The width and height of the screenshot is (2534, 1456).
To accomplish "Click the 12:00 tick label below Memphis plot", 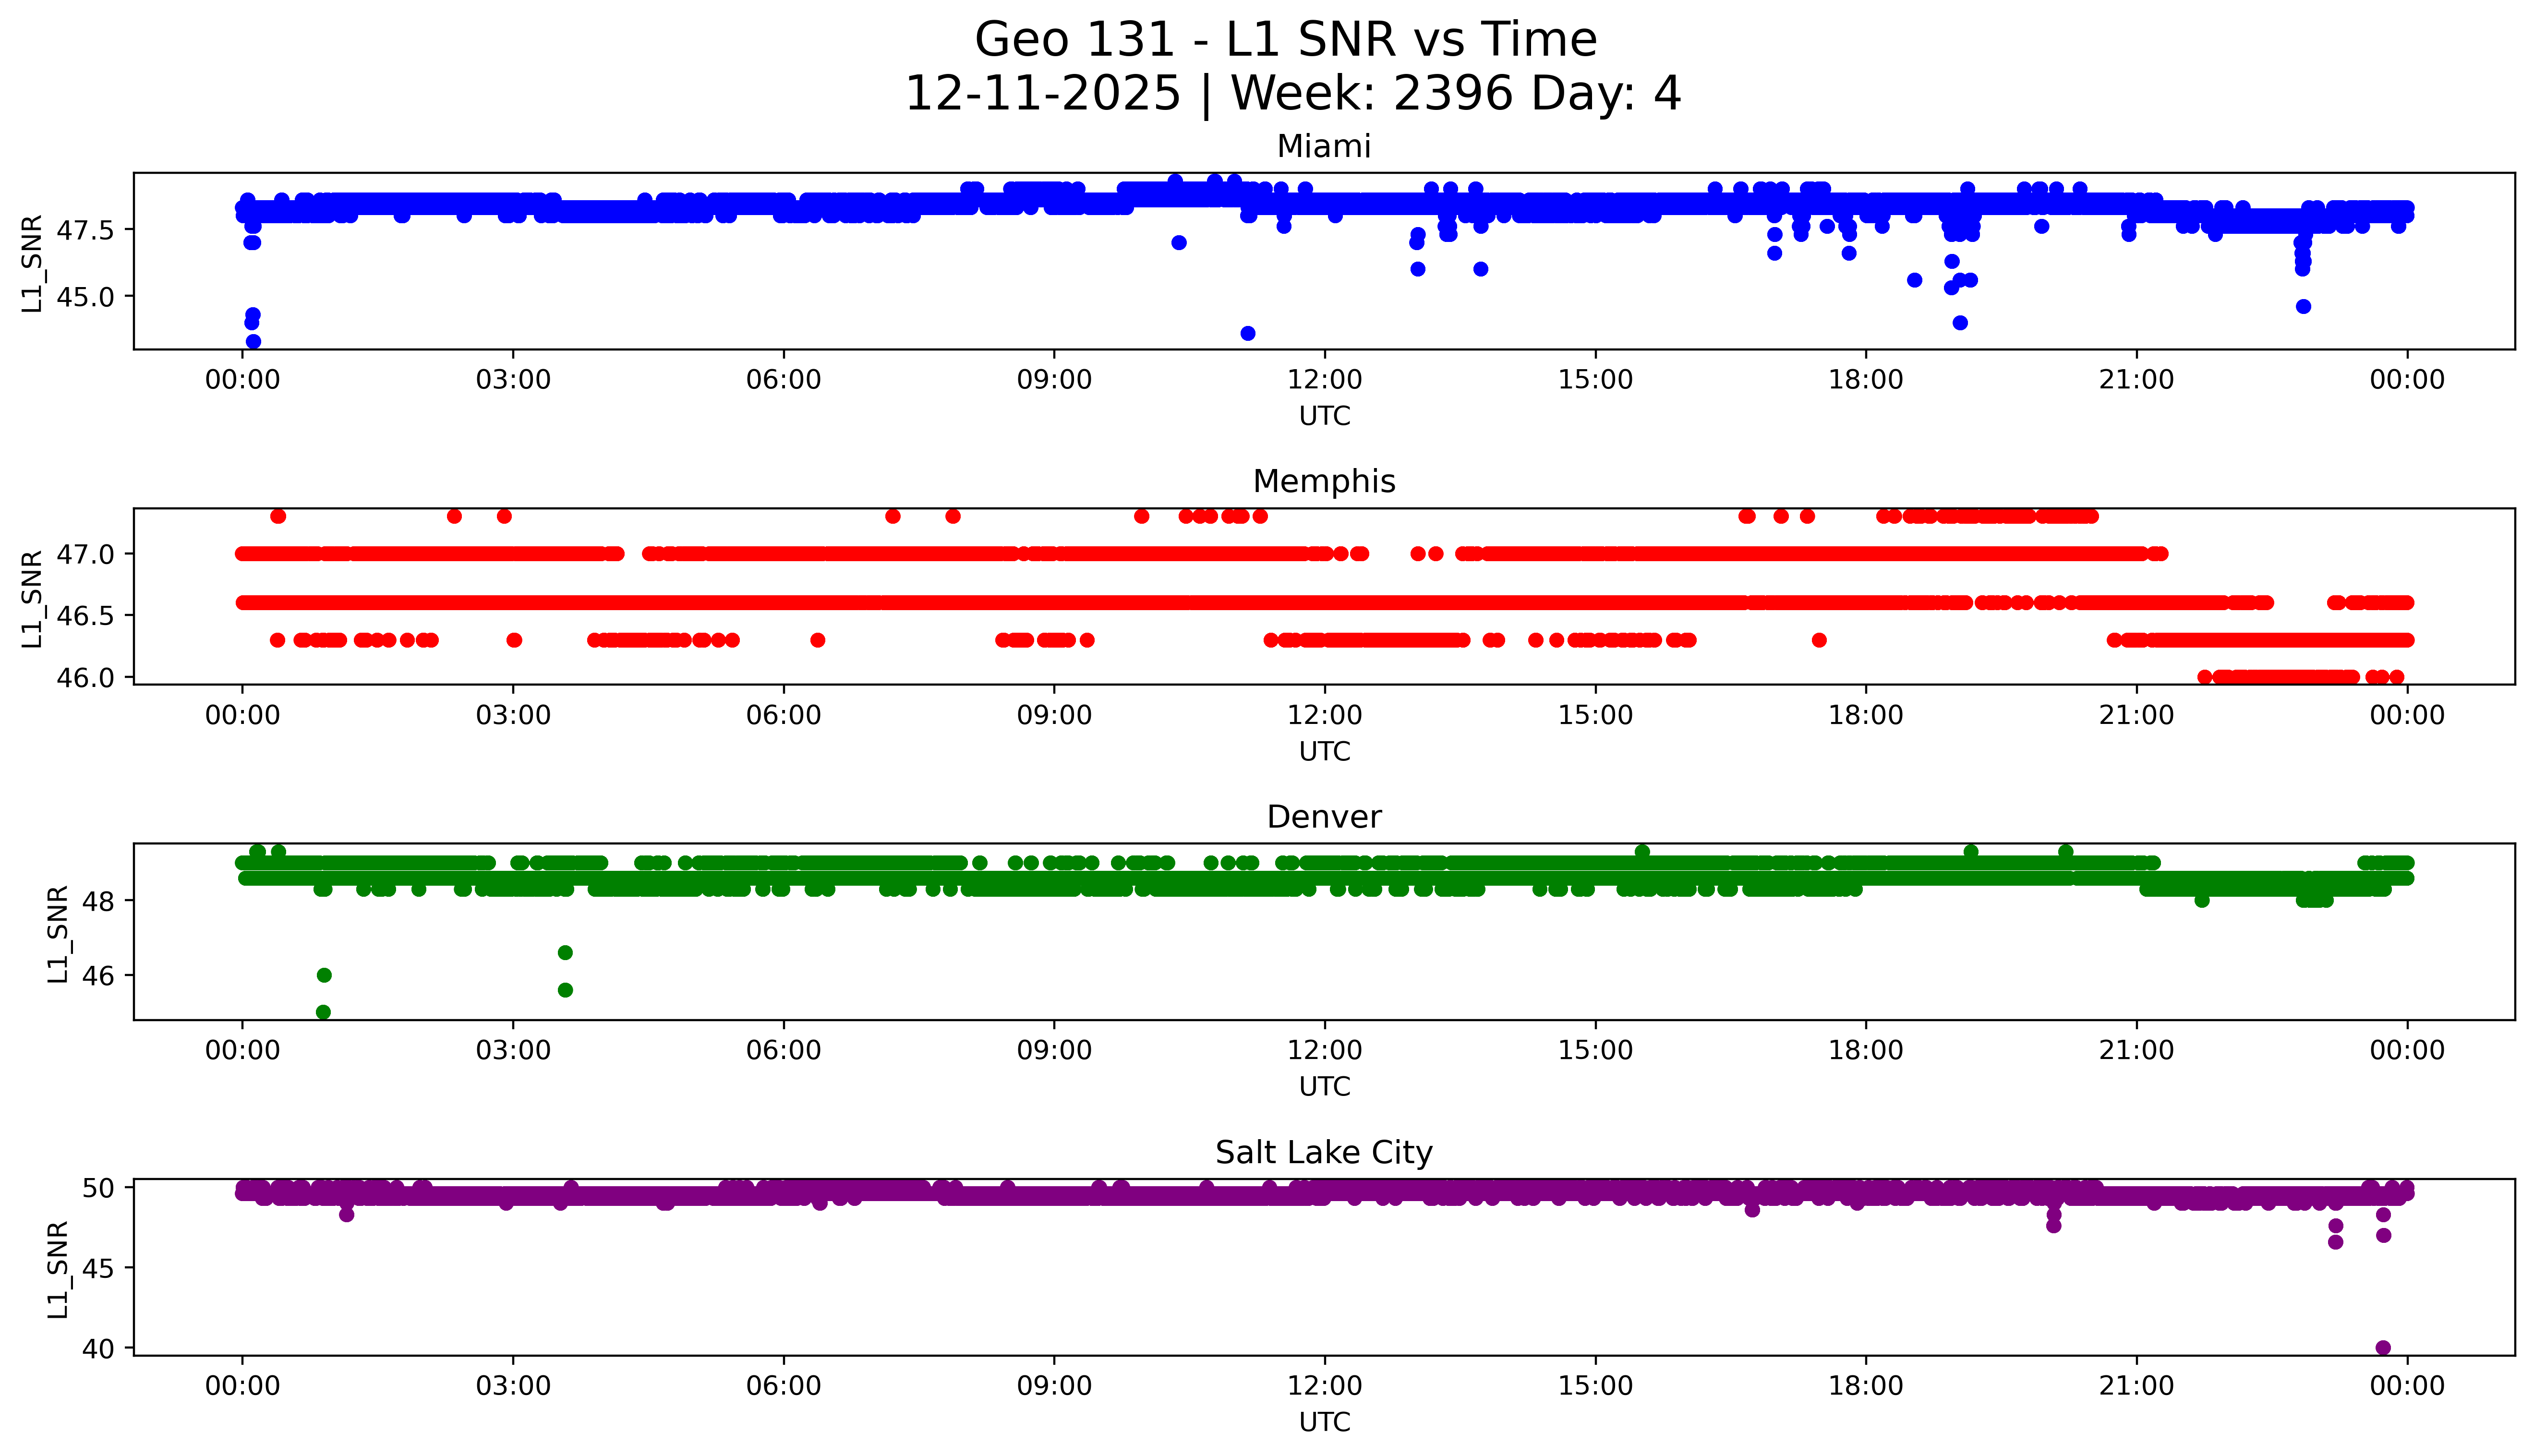I will [1324, 715].
